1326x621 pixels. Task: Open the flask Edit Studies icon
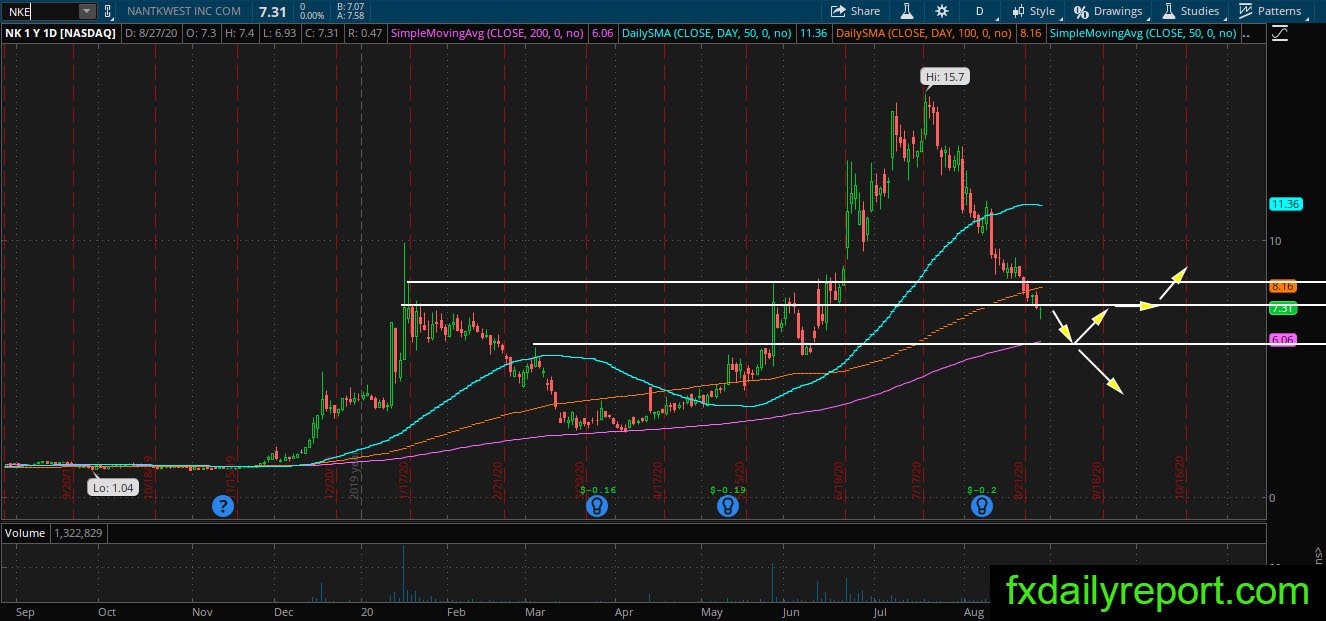[908, 11]
